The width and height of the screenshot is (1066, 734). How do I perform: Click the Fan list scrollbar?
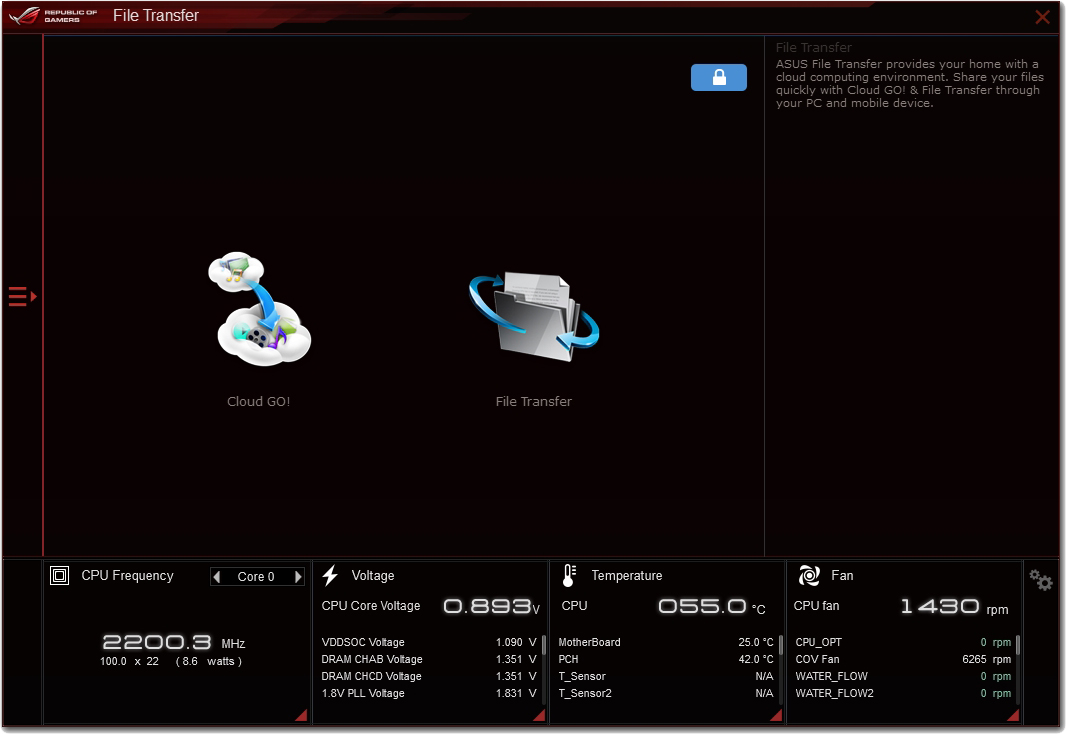1018,645
